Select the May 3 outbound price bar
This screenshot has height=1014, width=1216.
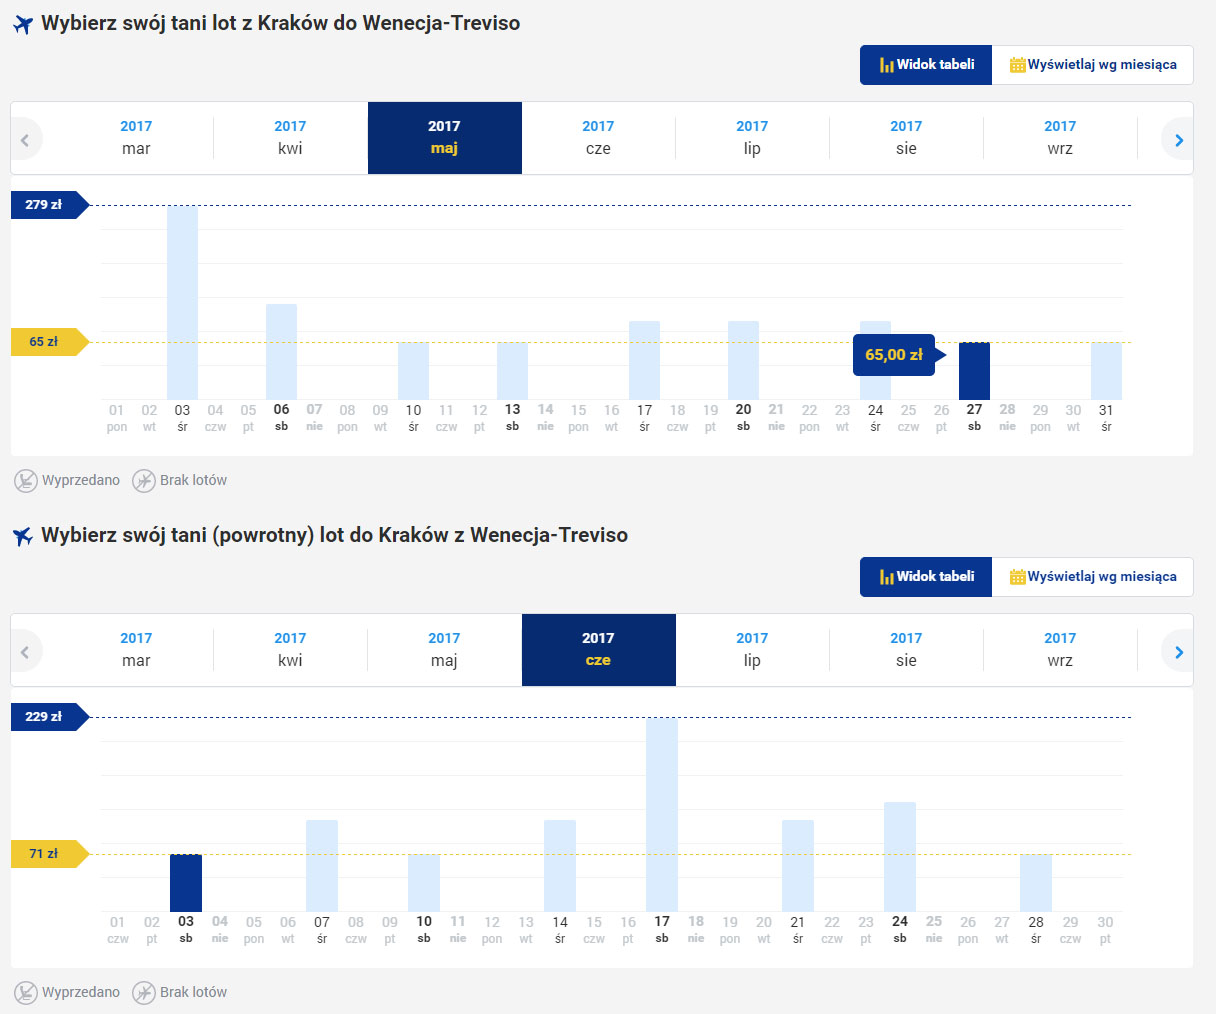[x=182, y=302]
